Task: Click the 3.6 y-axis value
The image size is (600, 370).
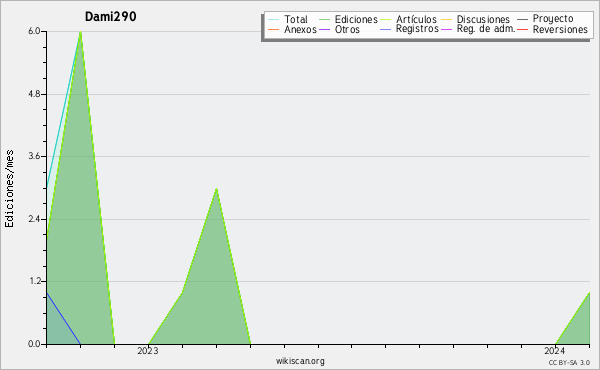Action: pos(34,156)
